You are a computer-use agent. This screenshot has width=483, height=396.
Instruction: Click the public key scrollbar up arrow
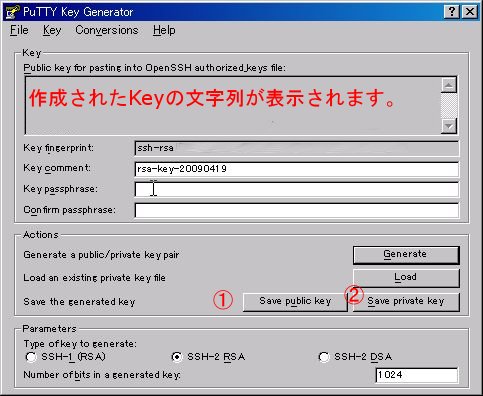pos(449,85)
